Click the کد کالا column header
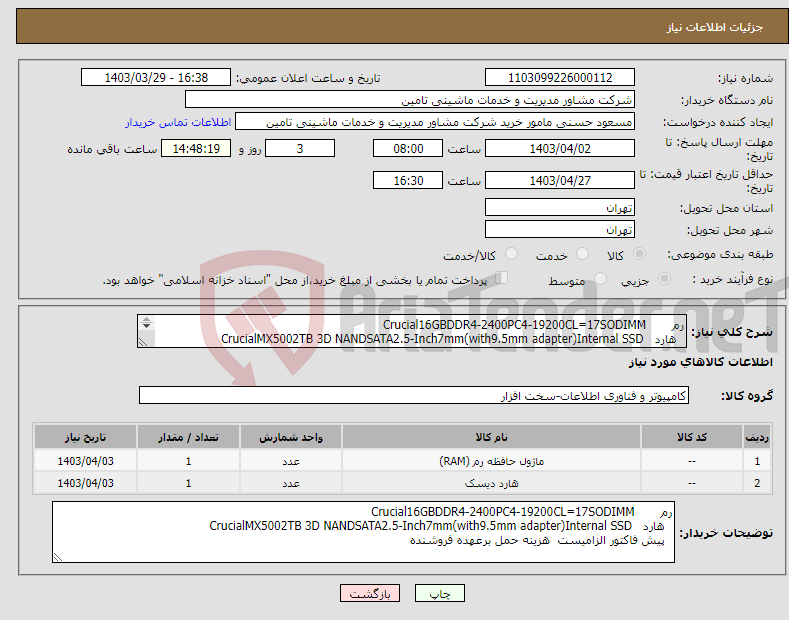The height and width of the screenshot is (620, 789). point(692,437)
